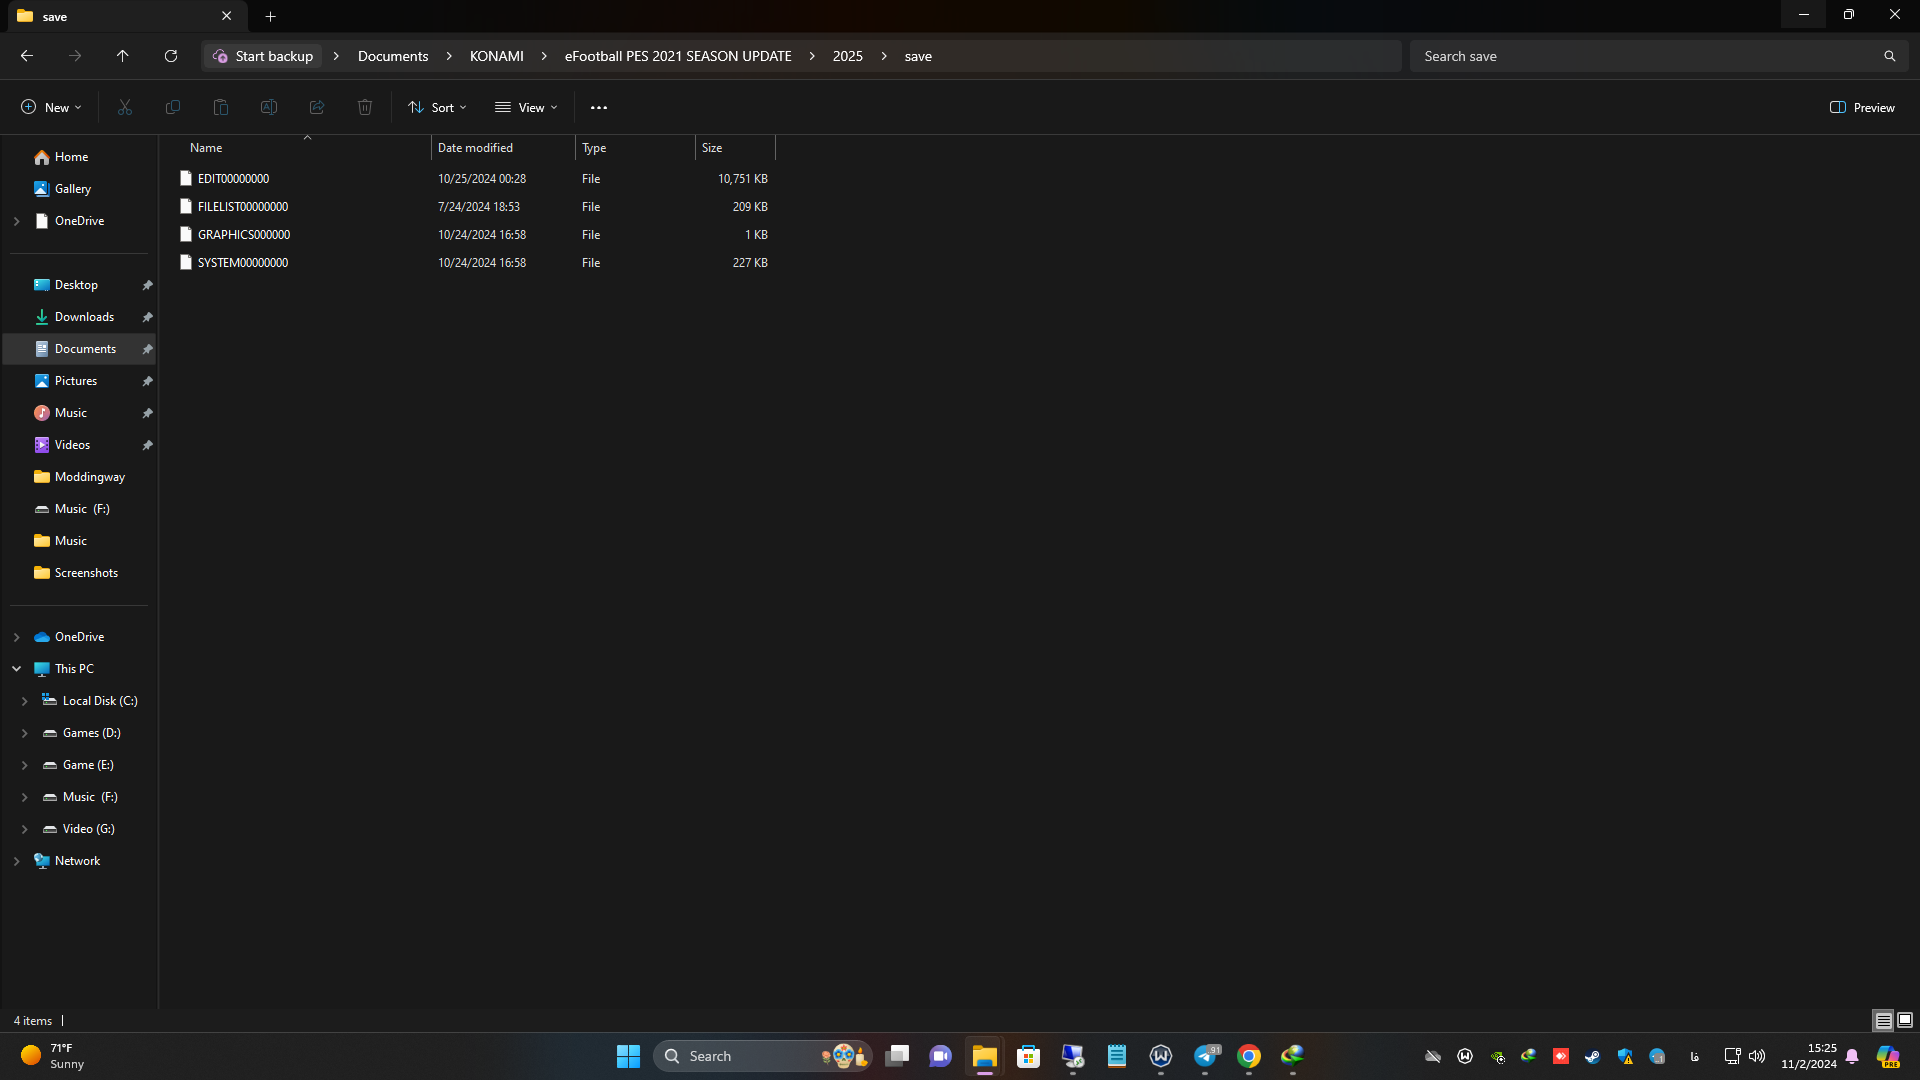
Task: Expand the Local Disk (C:) tree node
Action: tap(25, 701)
